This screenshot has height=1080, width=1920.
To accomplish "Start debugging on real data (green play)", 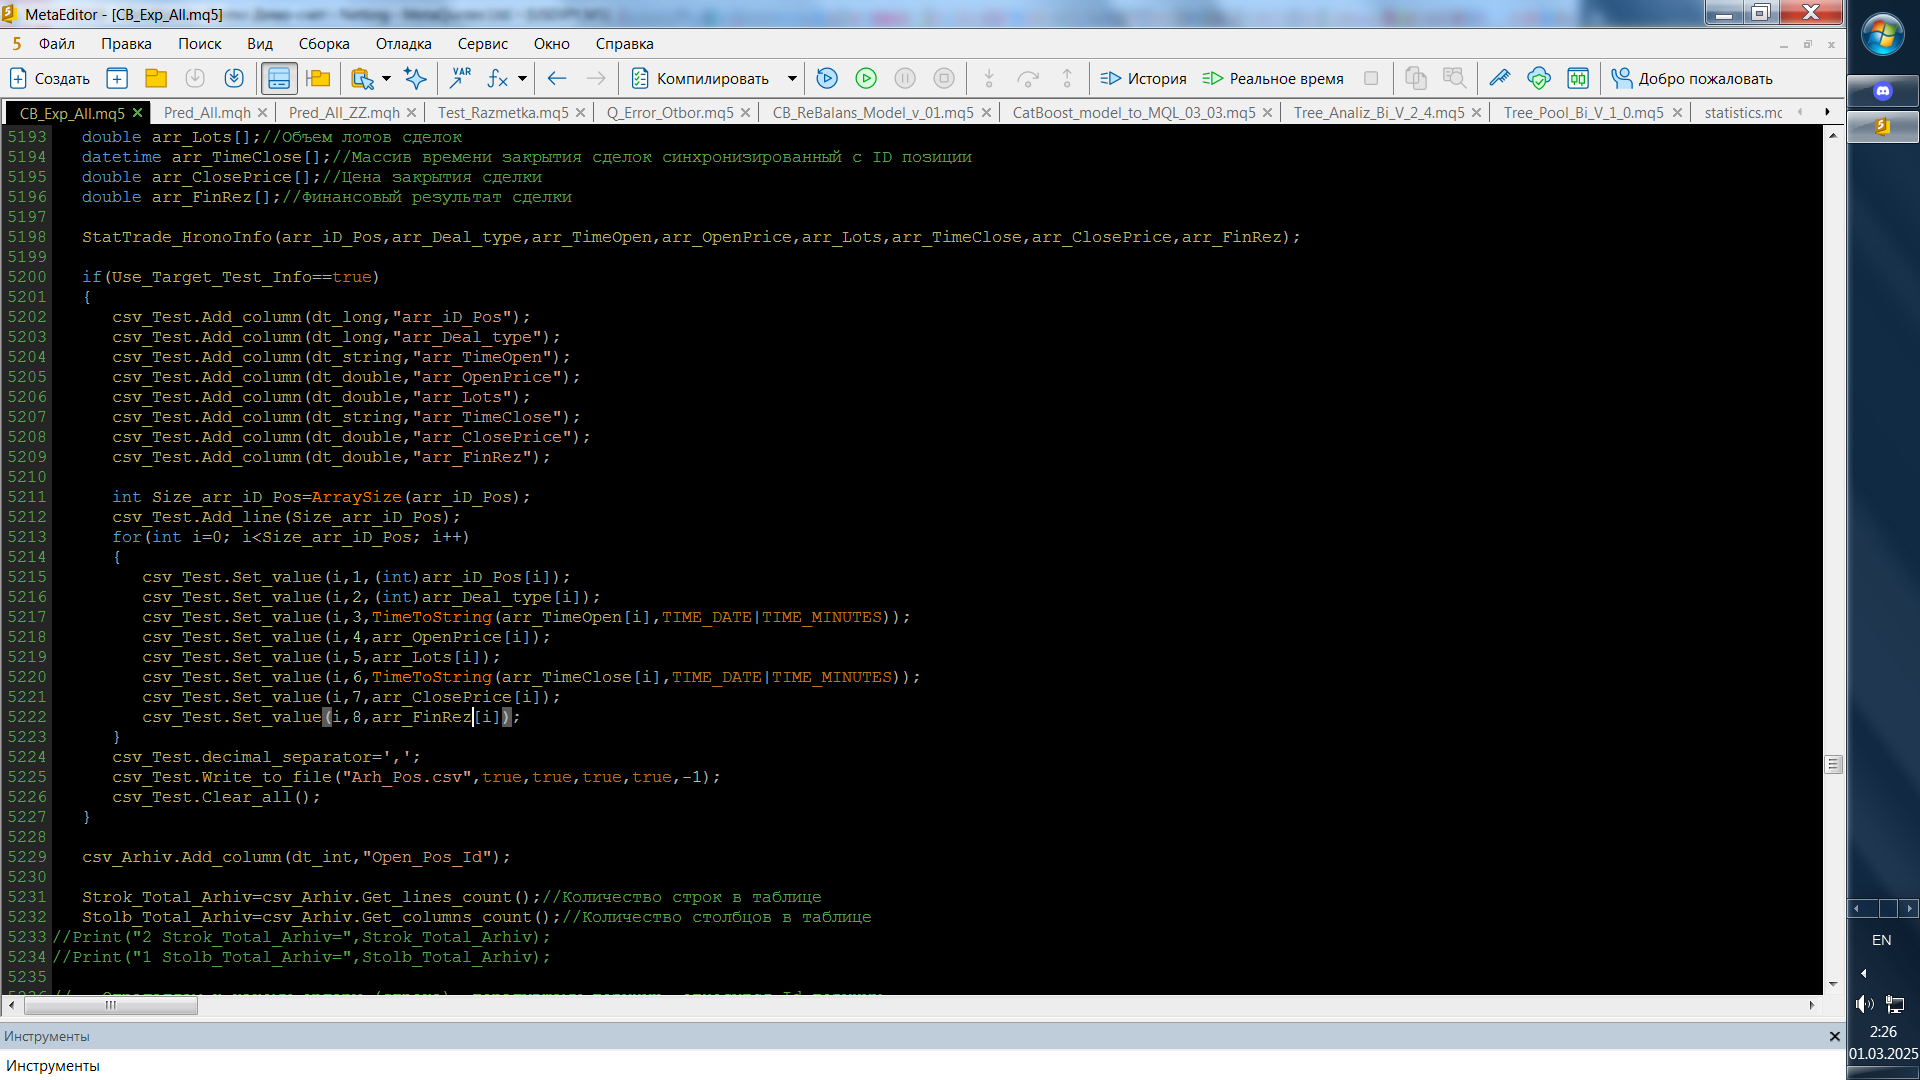I will click(866, 78).
